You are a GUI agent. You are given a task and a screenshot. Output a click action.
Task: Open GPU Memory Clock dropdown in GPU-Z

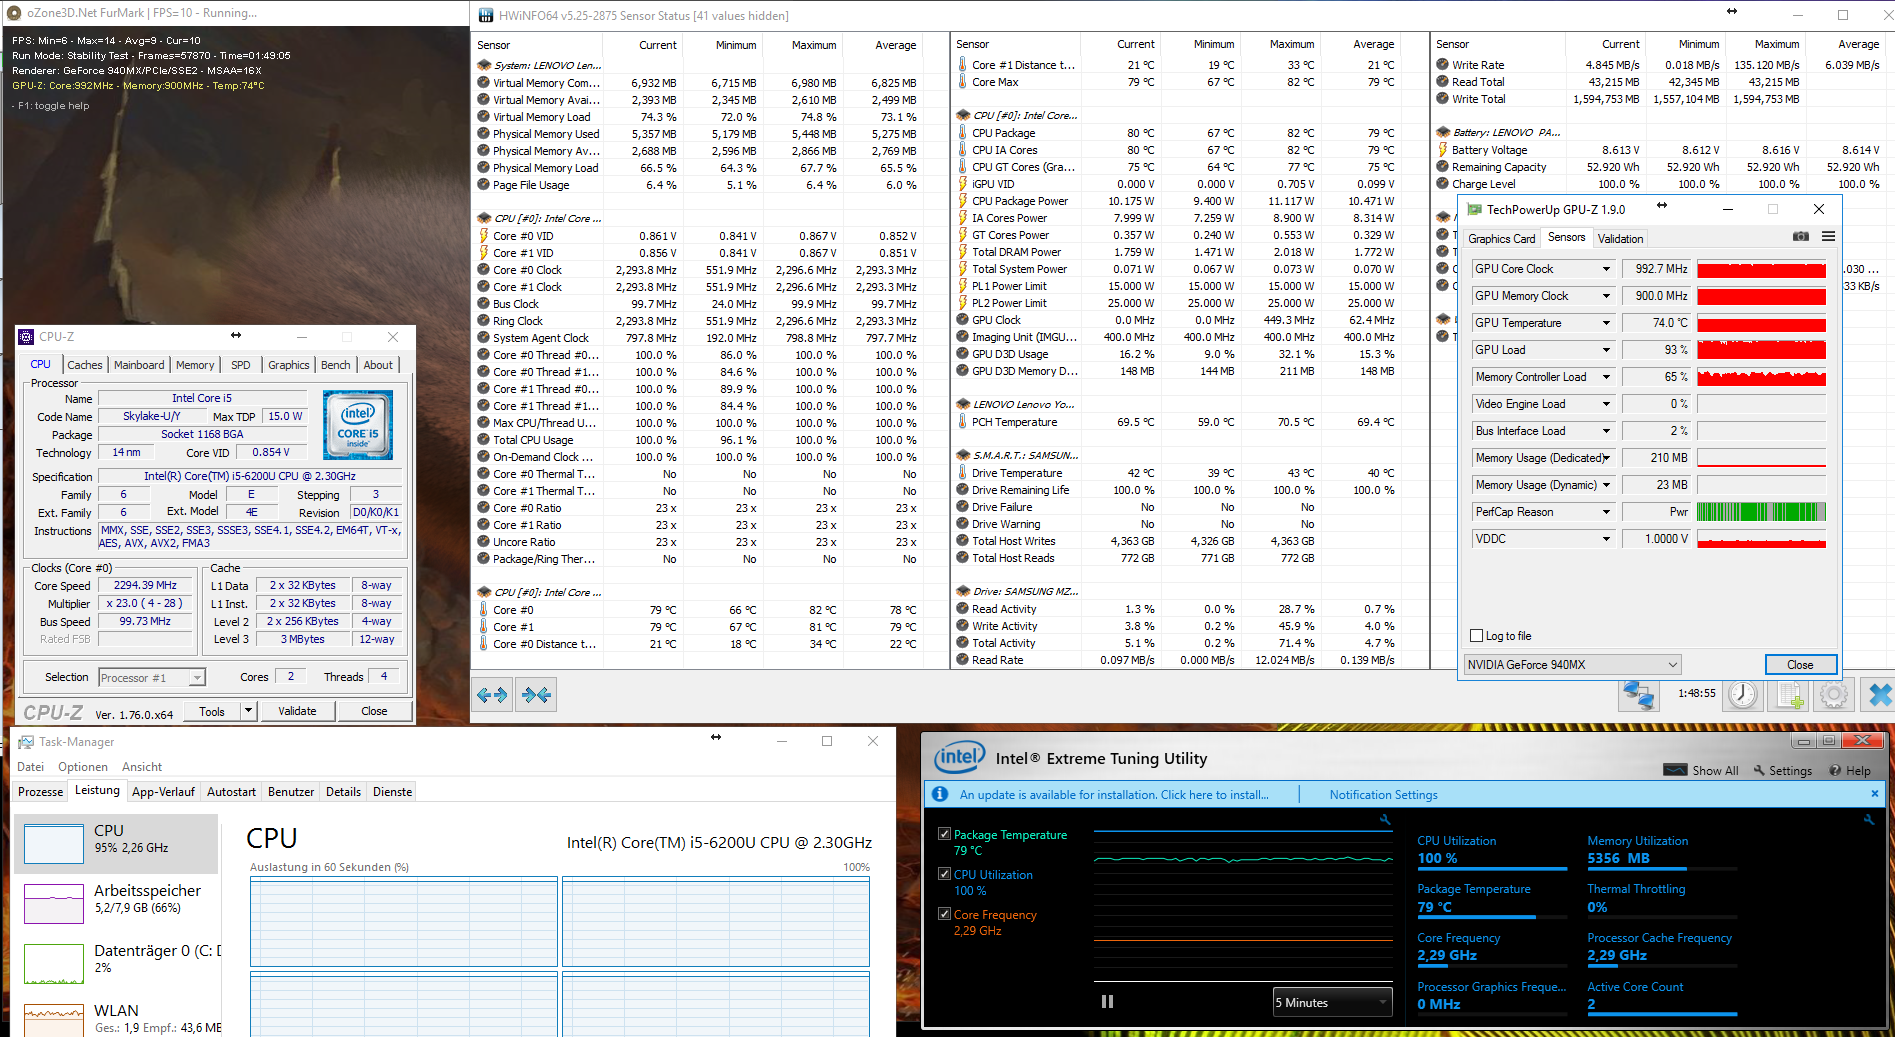click(1606, 296)
